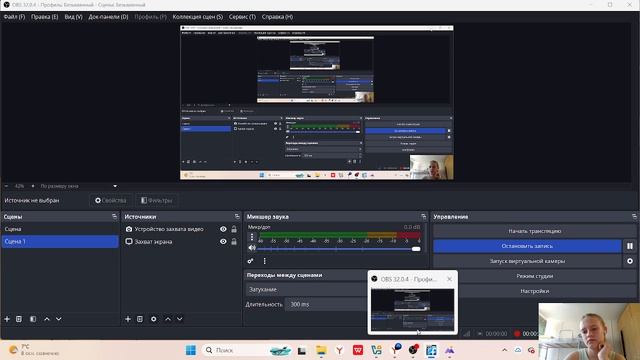Screen dimensions: 640x360
Task: Open Вид menu
Action: click(x=73, y=17)
